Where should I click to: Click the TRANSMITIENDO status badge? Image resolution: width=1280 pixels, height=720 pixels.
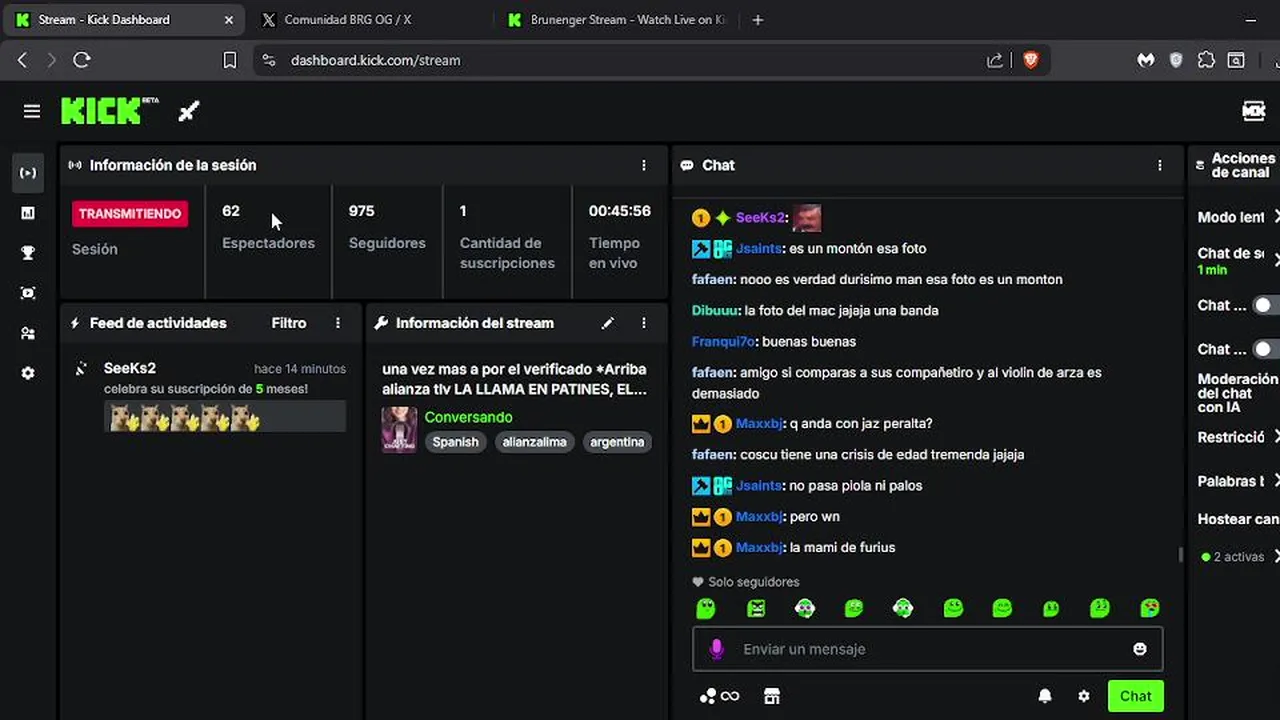coord(130,214)
